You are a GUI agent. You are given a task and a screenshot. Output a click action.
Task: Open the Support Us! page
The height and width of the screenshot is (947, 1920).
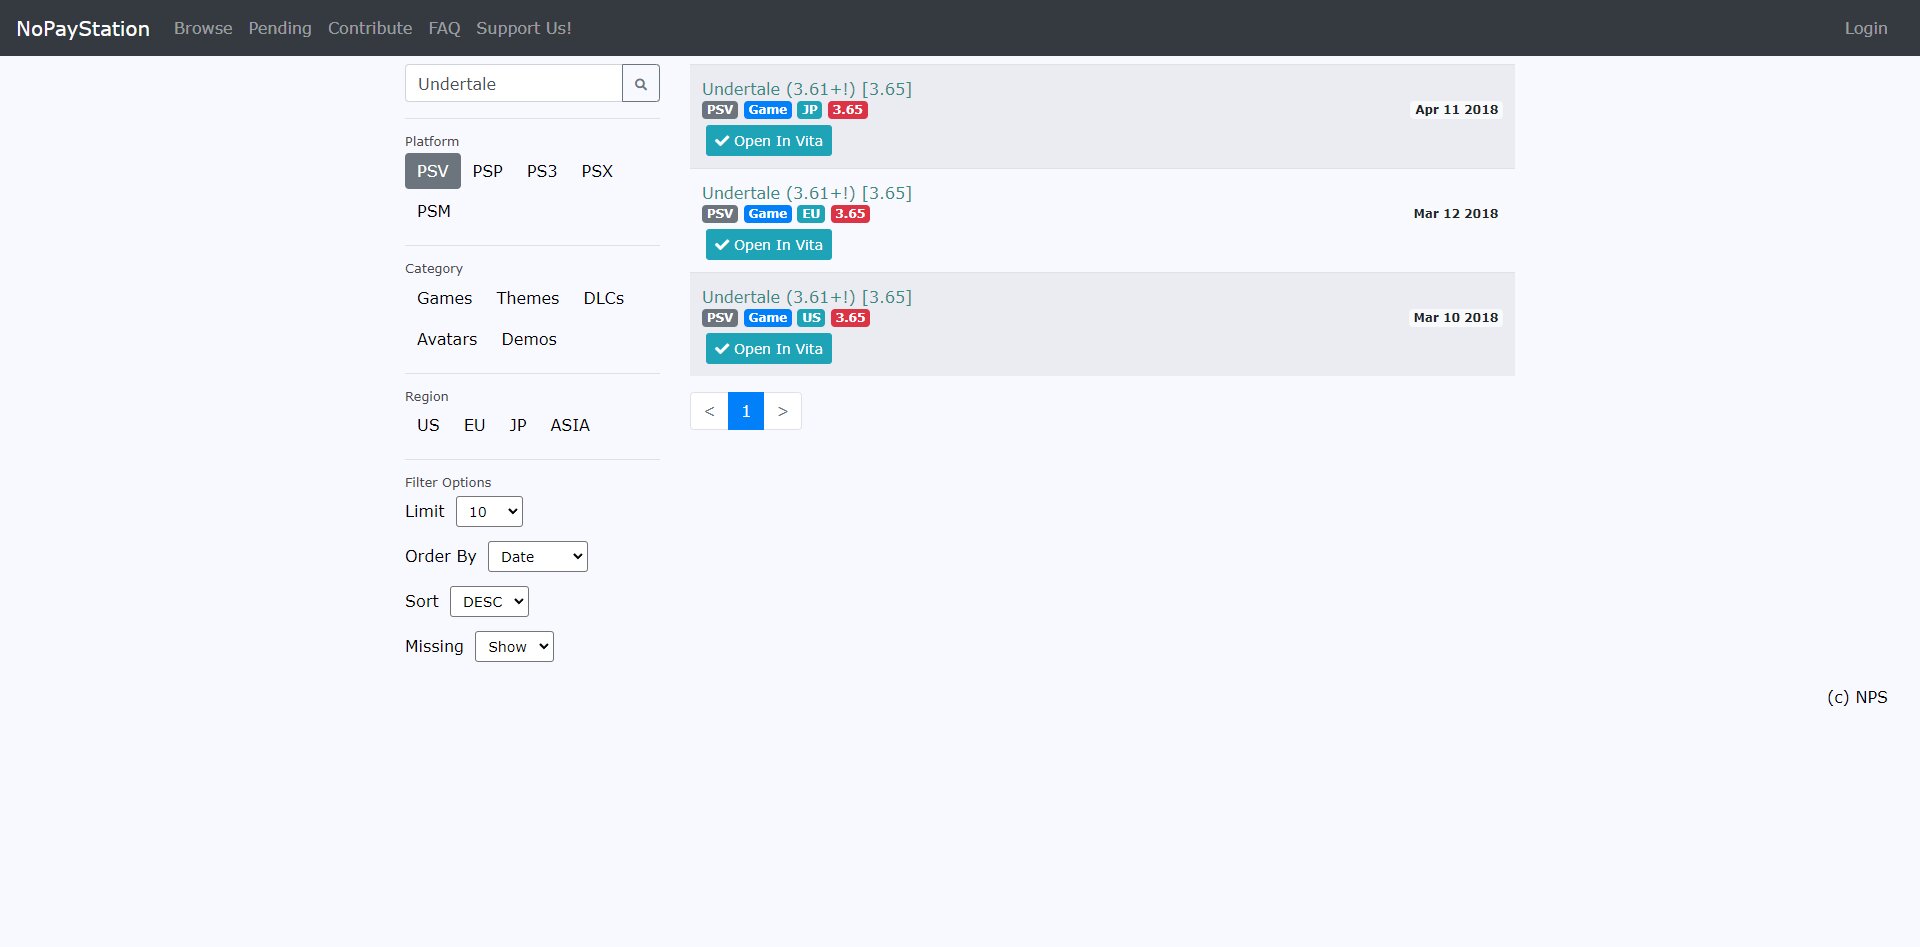click(524, 28)
